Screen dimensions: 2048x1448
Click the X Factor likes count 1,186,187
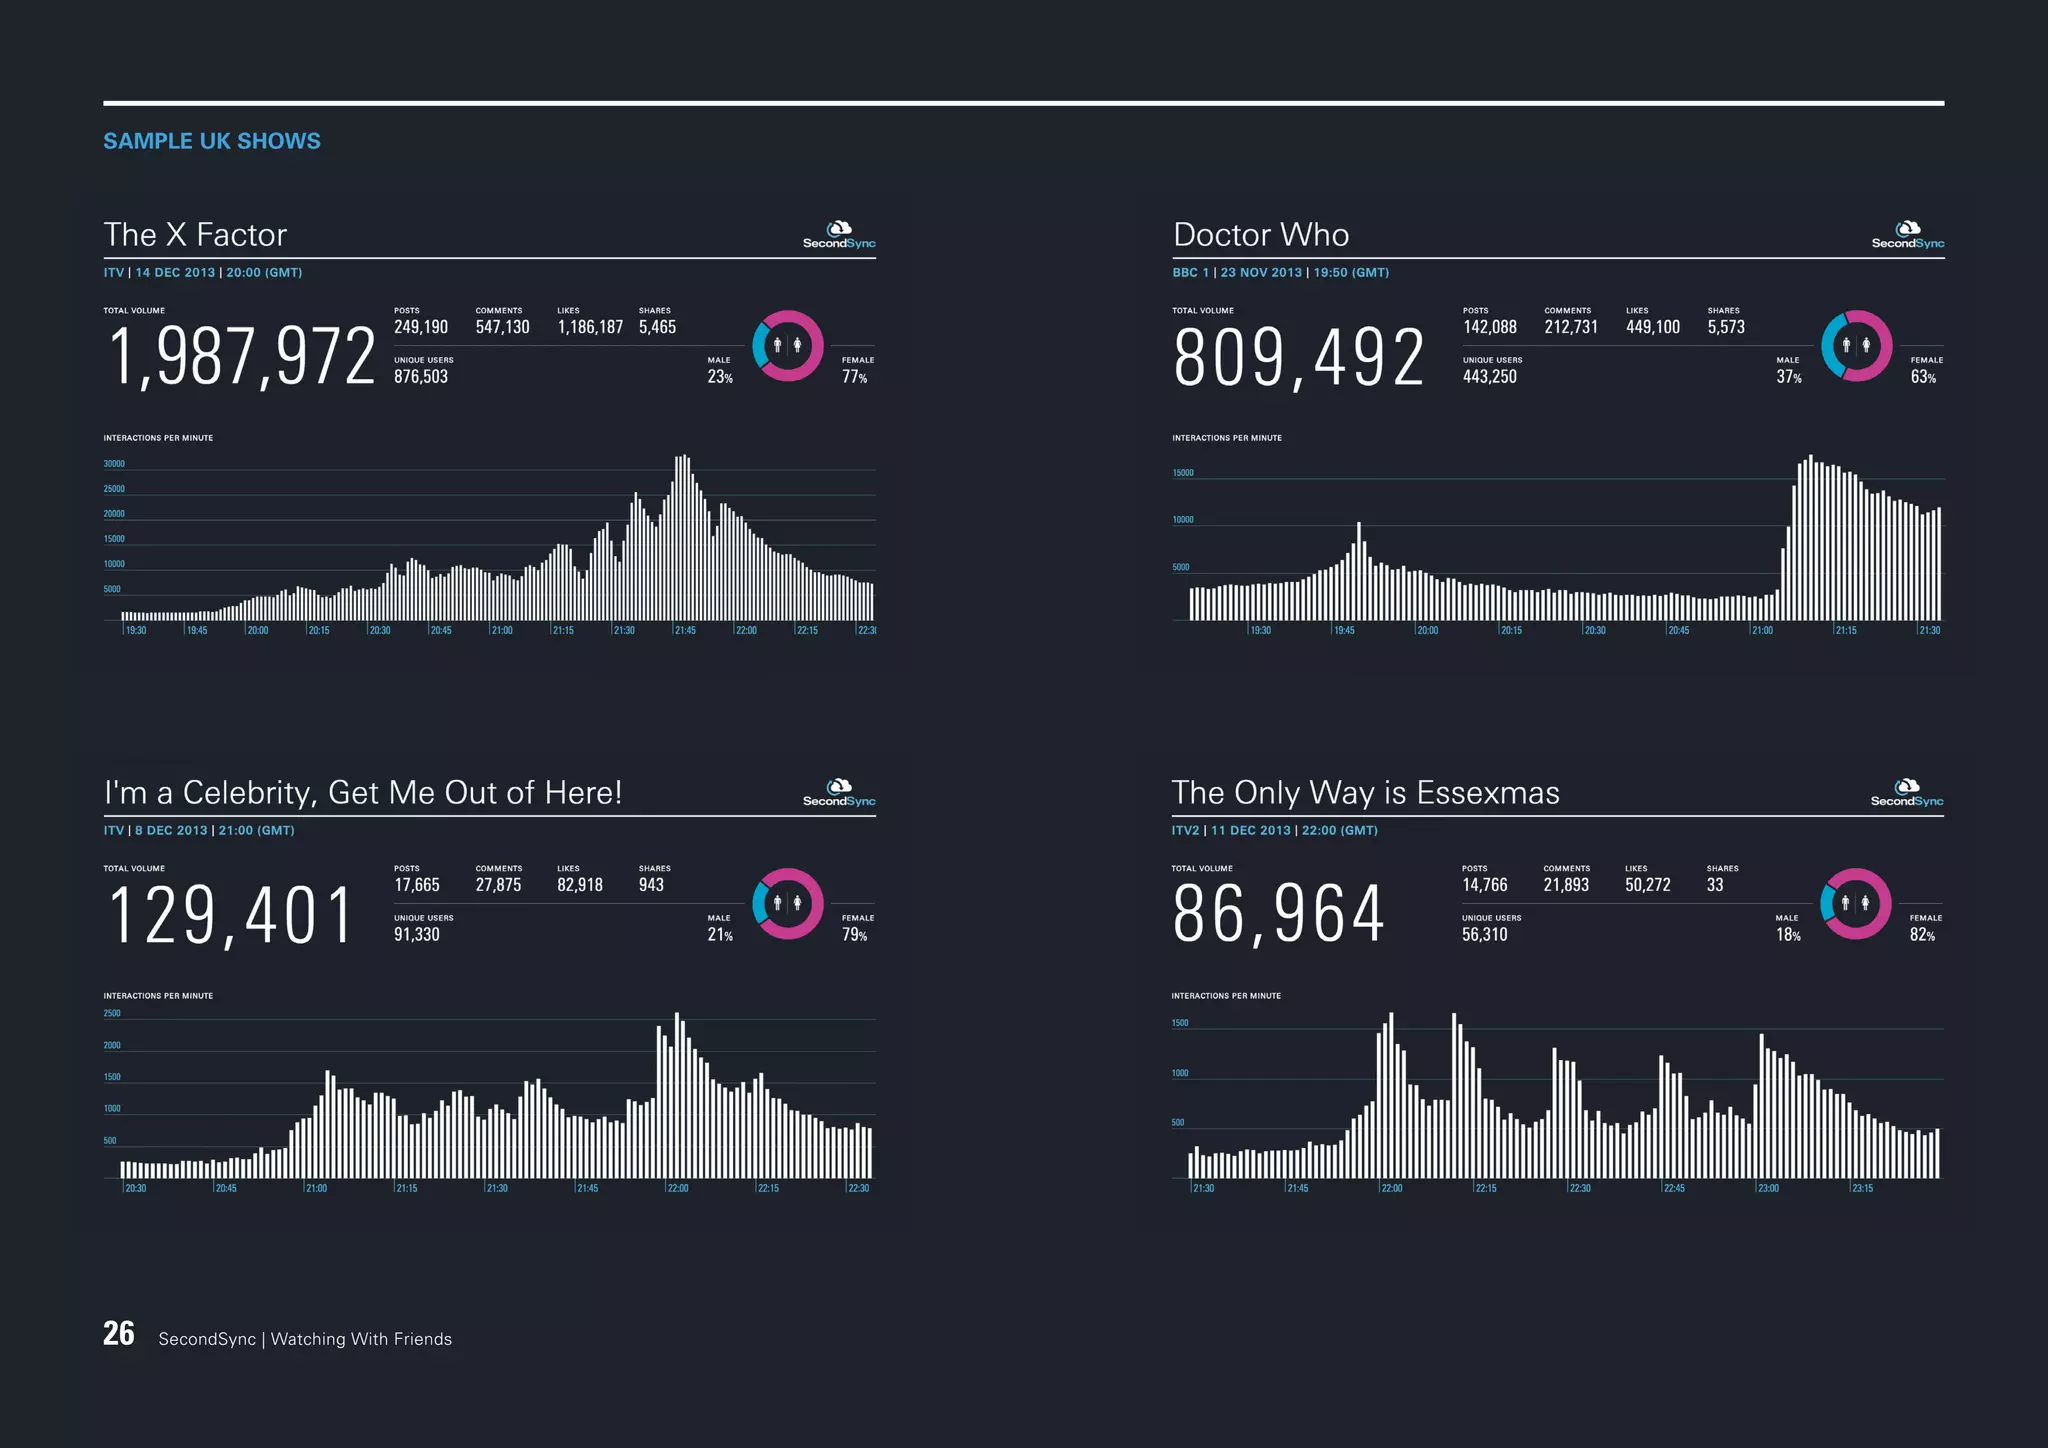click(x=590, y=328)
